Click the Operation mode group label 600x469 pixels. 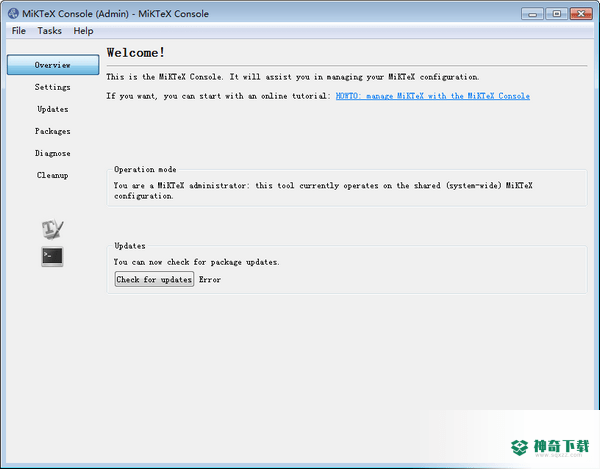[x=145, y=169]
